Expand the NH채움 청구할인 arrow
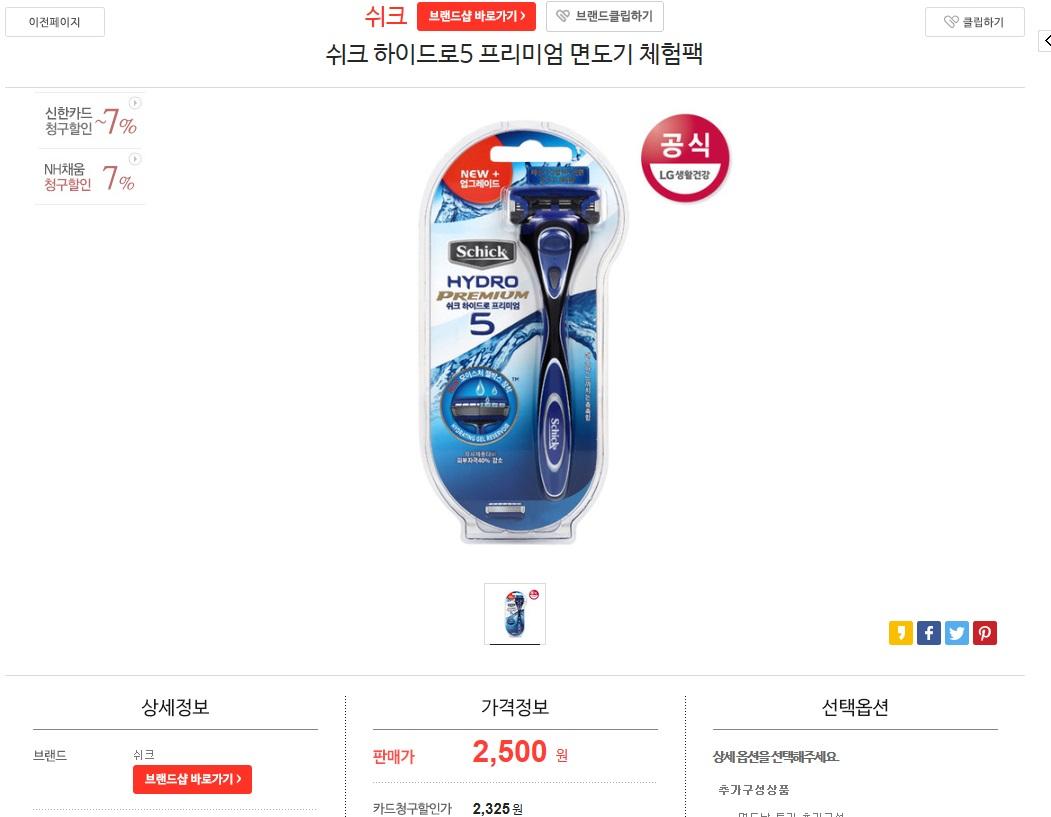Screen dimensions: 1051x817 coord(135,159)
